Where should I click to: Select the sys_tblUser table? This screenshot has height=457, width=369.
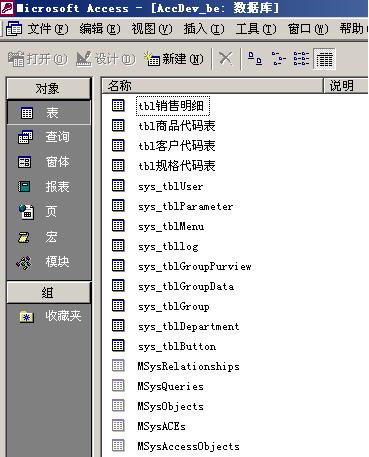point(170,186)
